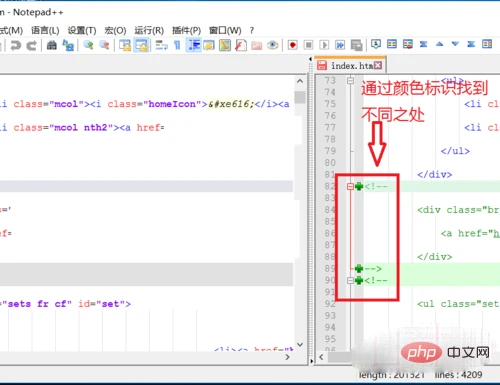This screenshot has height=385, width=500.
Task: Toggle the indent guide icon
Action: pos(194,45)
